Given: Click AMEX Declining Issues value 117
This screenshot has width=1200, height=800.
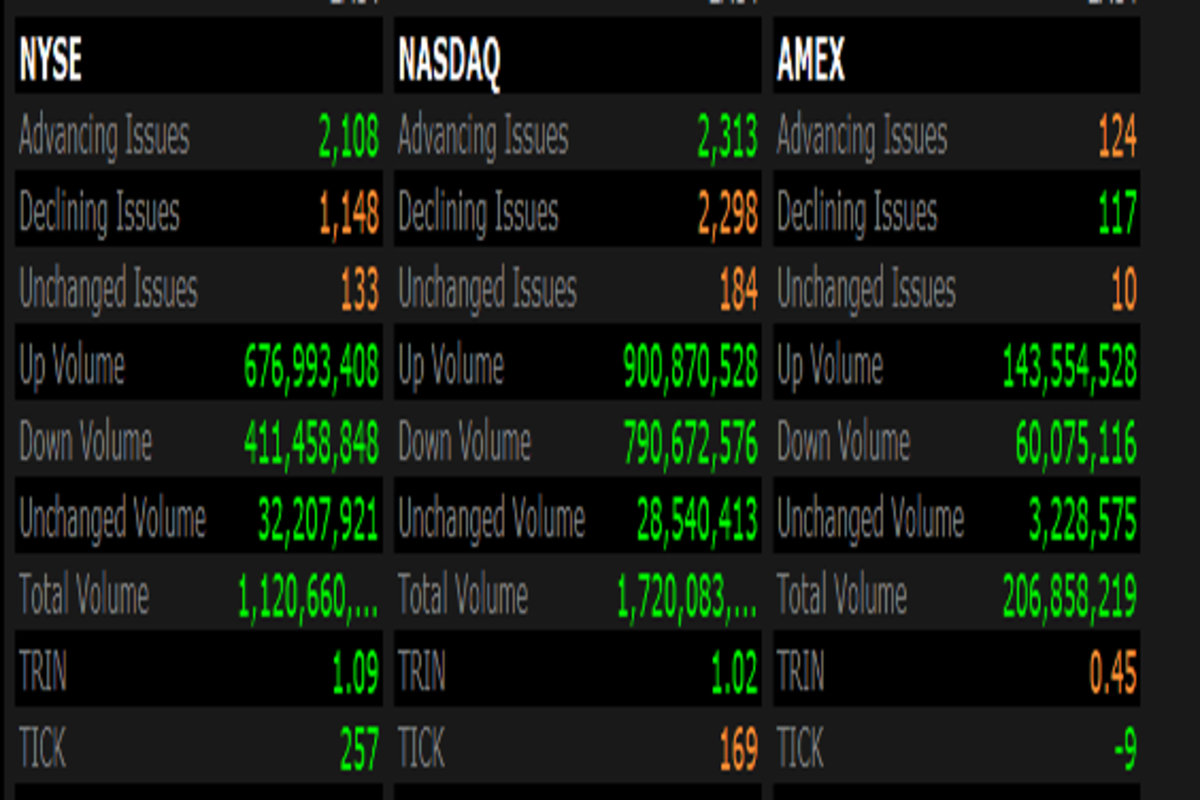Looking at the screenshot, I should (1117, 214).
